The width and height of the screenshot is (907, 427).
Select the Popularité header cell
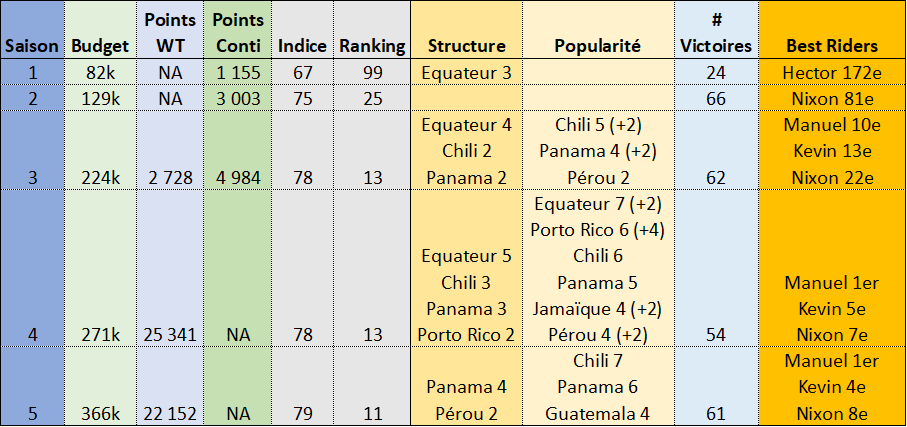(597, 46)
